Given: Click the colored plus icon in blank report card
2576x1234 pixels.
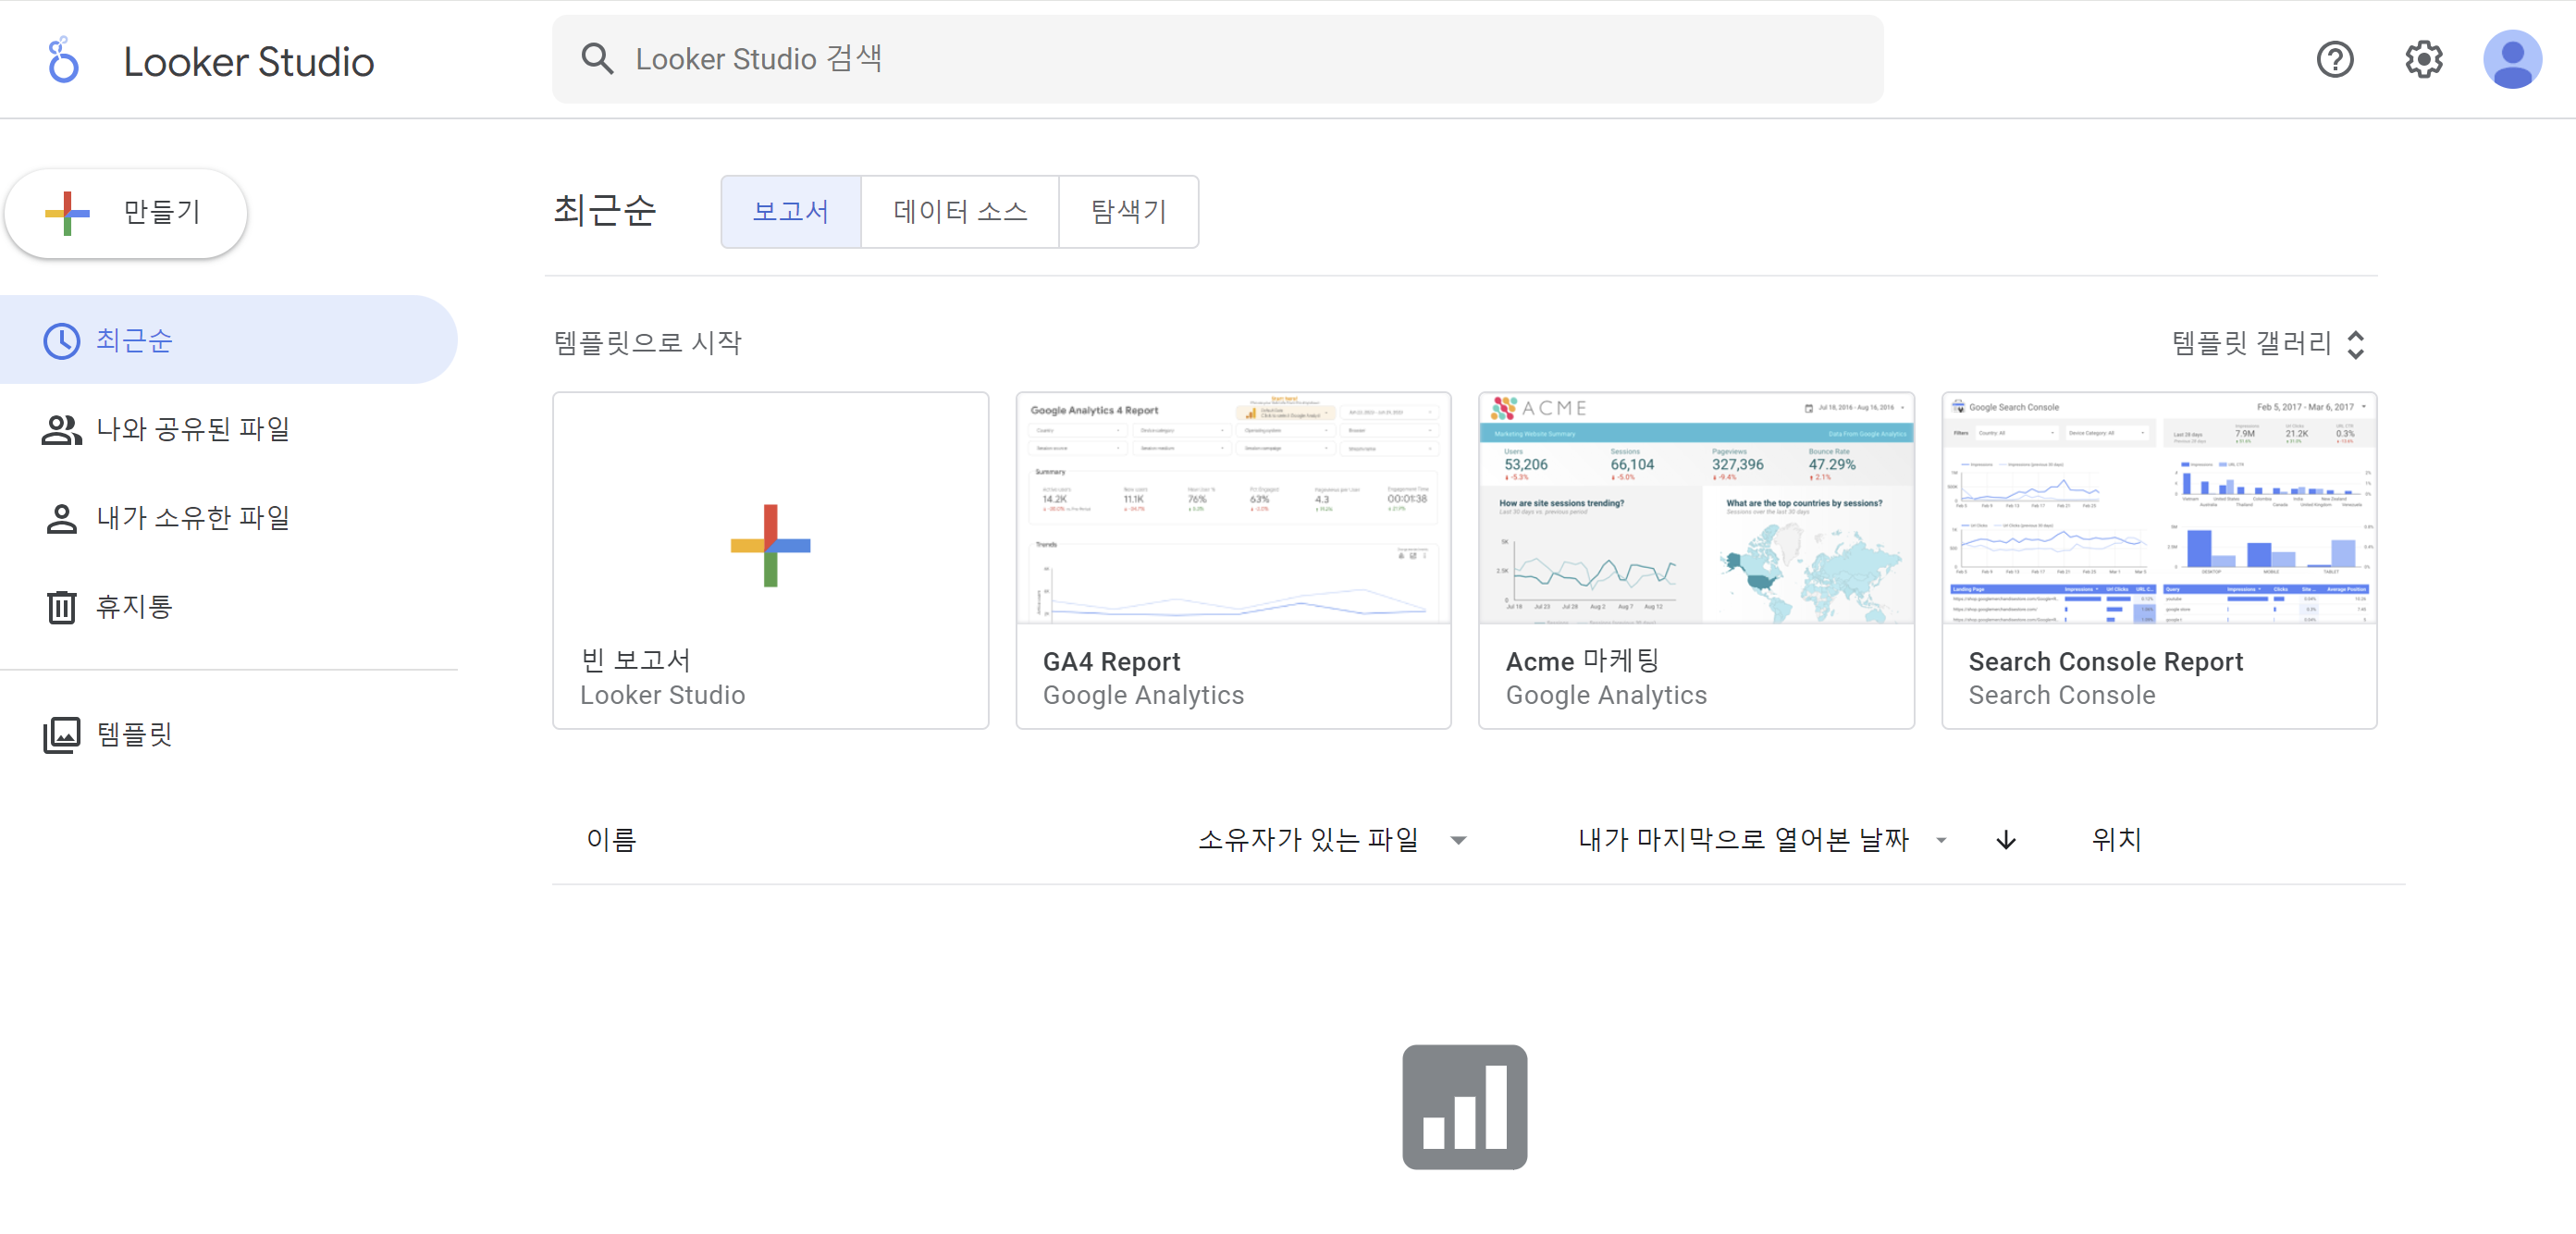Looking at the screenshot, I should click(770, 545).
